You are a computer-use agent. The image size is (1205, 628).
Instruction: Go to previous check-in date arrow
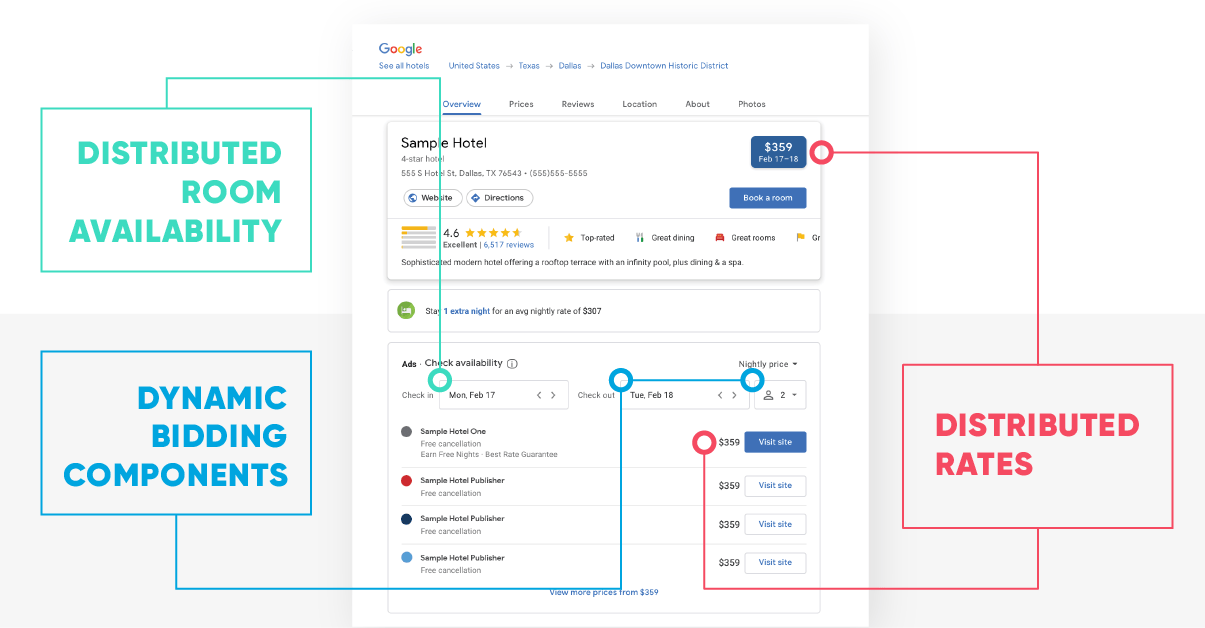point(539,395)
